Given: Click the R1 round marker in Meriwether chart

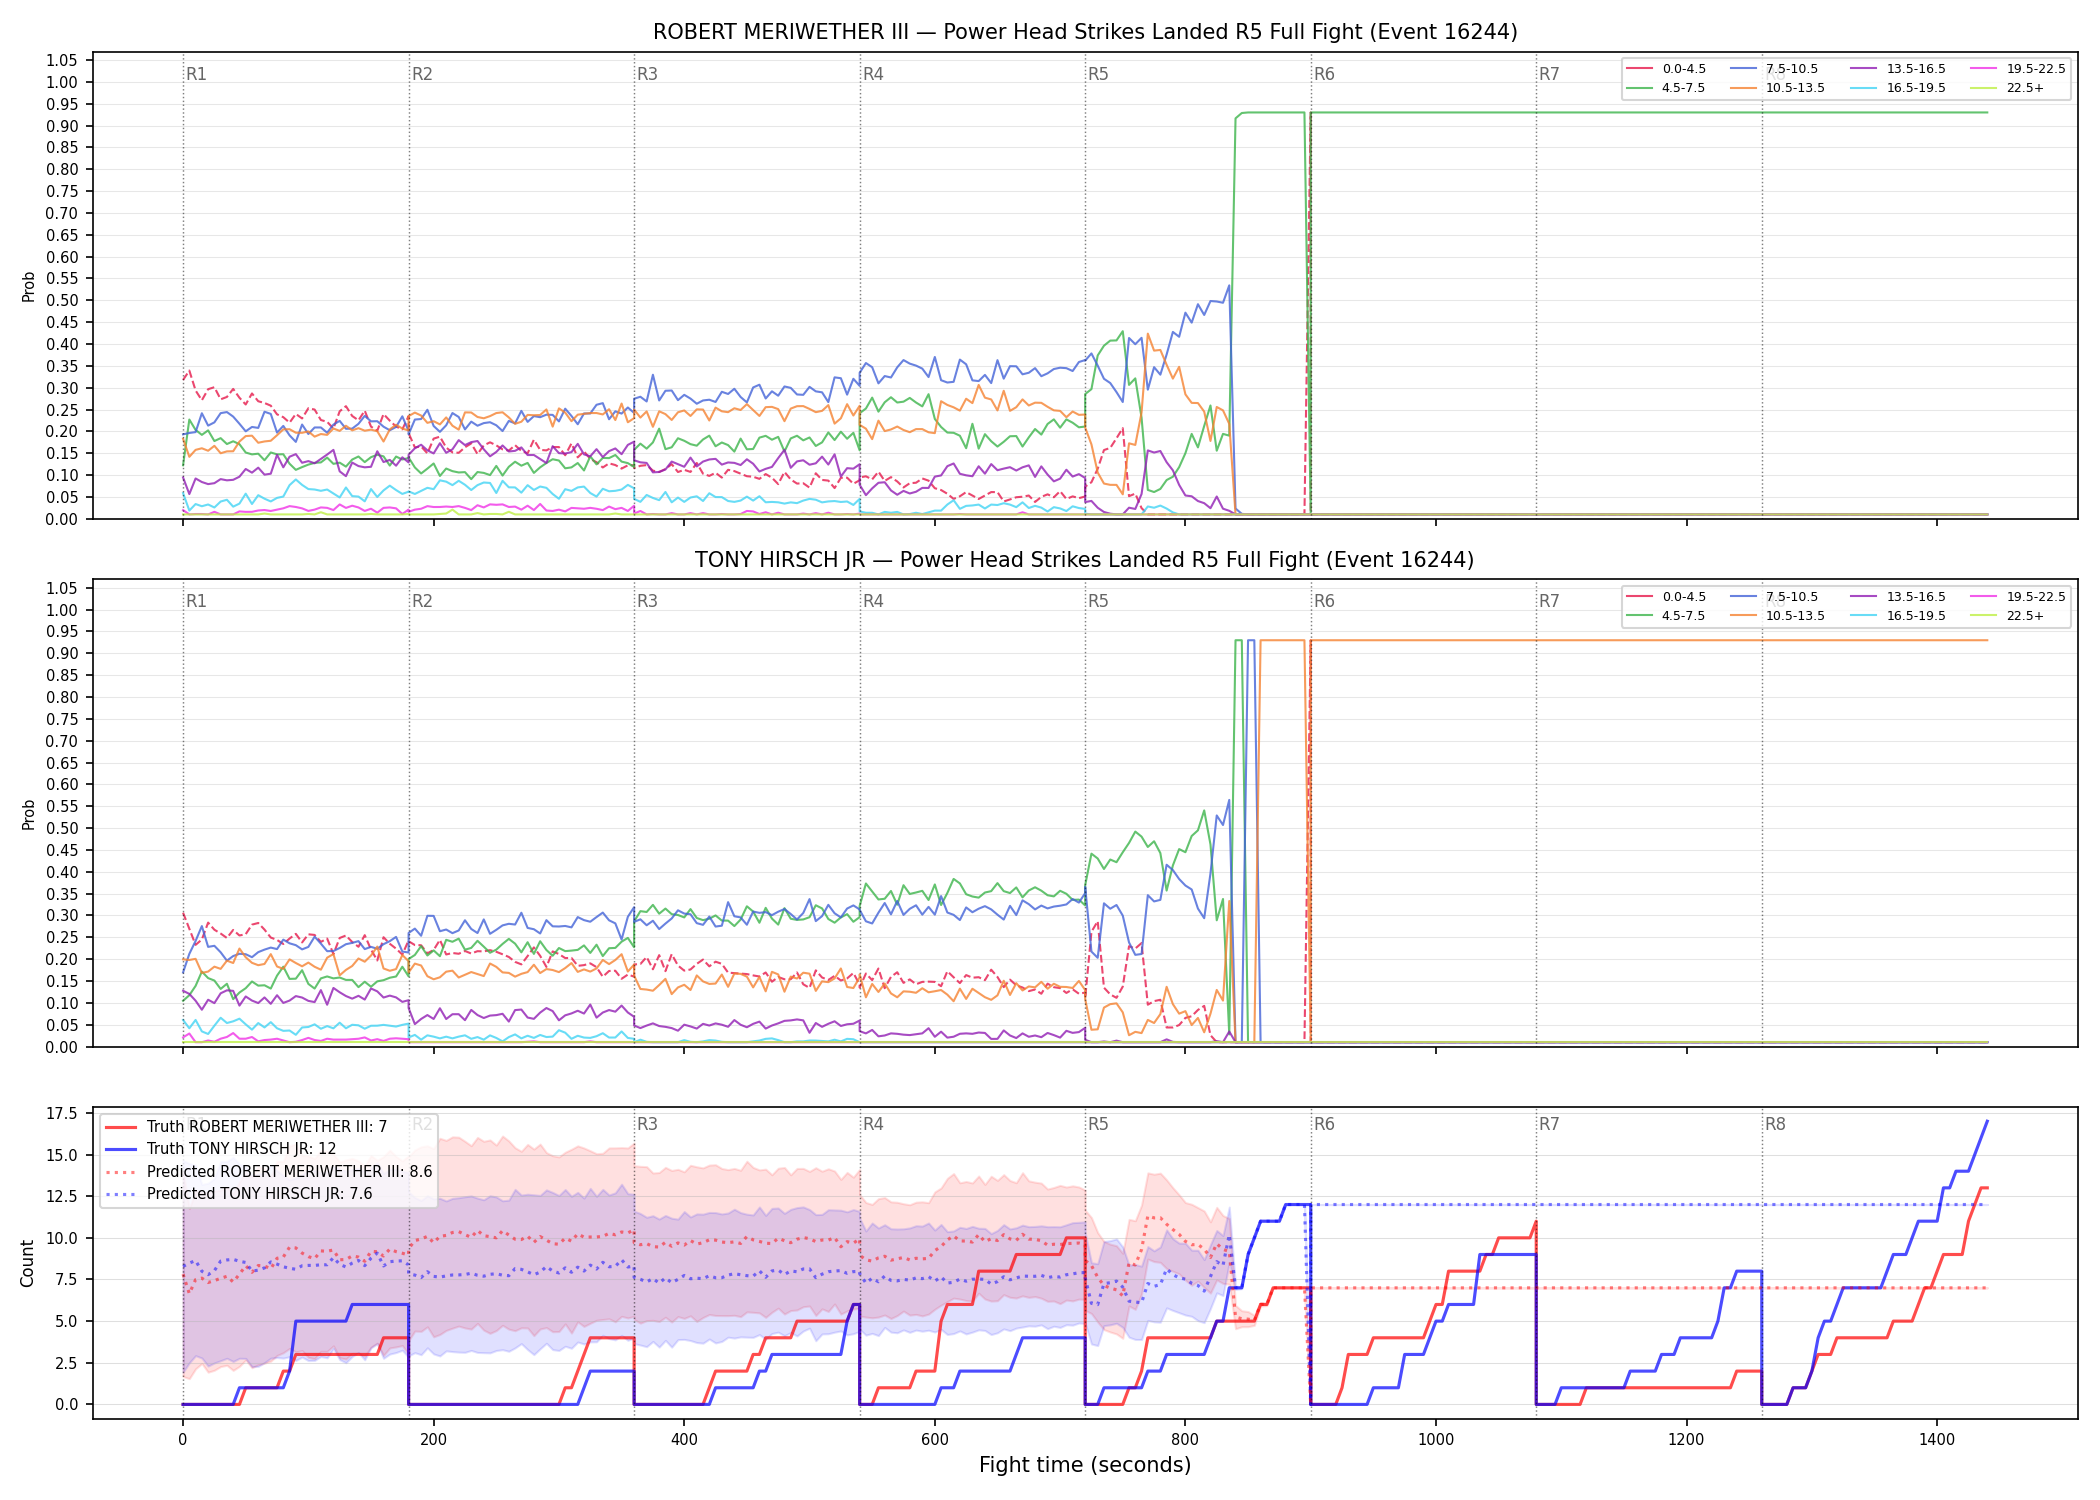Looking at the screenshot, I should tap(196, 74).
